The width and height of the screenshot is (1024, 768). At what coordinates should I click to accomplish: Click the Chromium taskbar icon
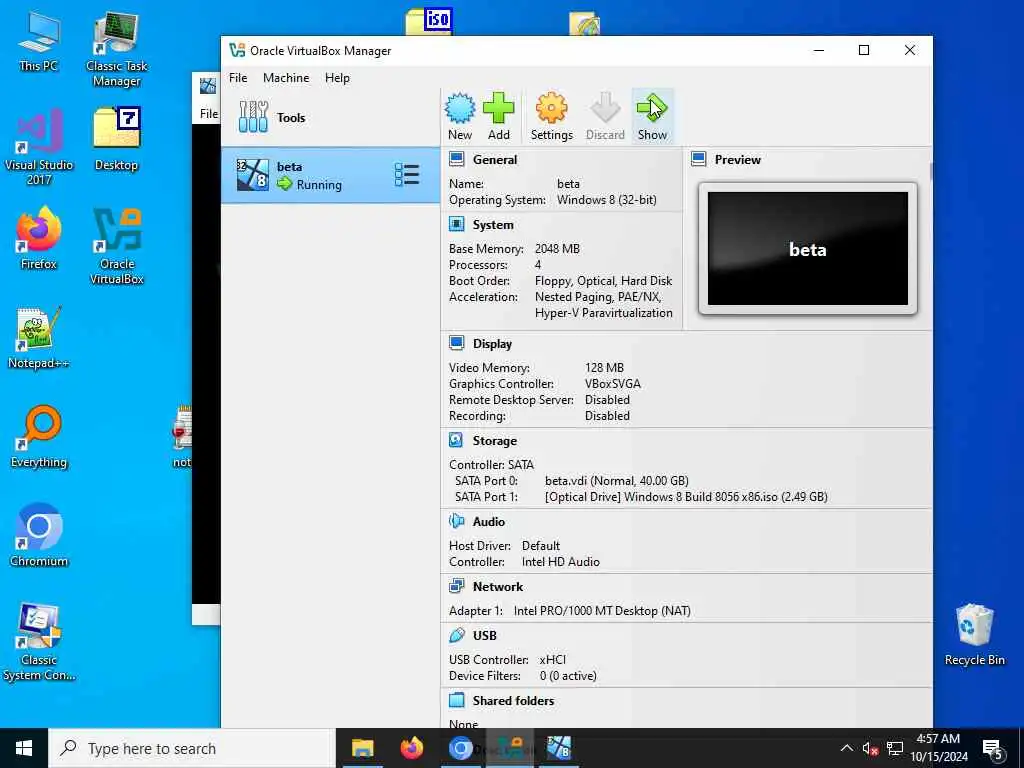(460, 748)
